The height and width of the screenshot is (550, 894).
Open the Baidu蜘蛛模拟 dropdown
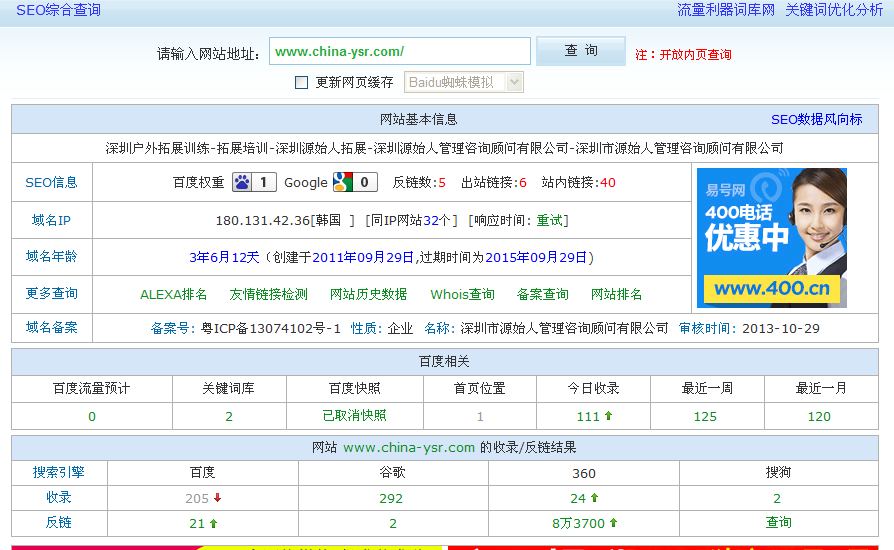pyautogui.click(x=464, y=82)
